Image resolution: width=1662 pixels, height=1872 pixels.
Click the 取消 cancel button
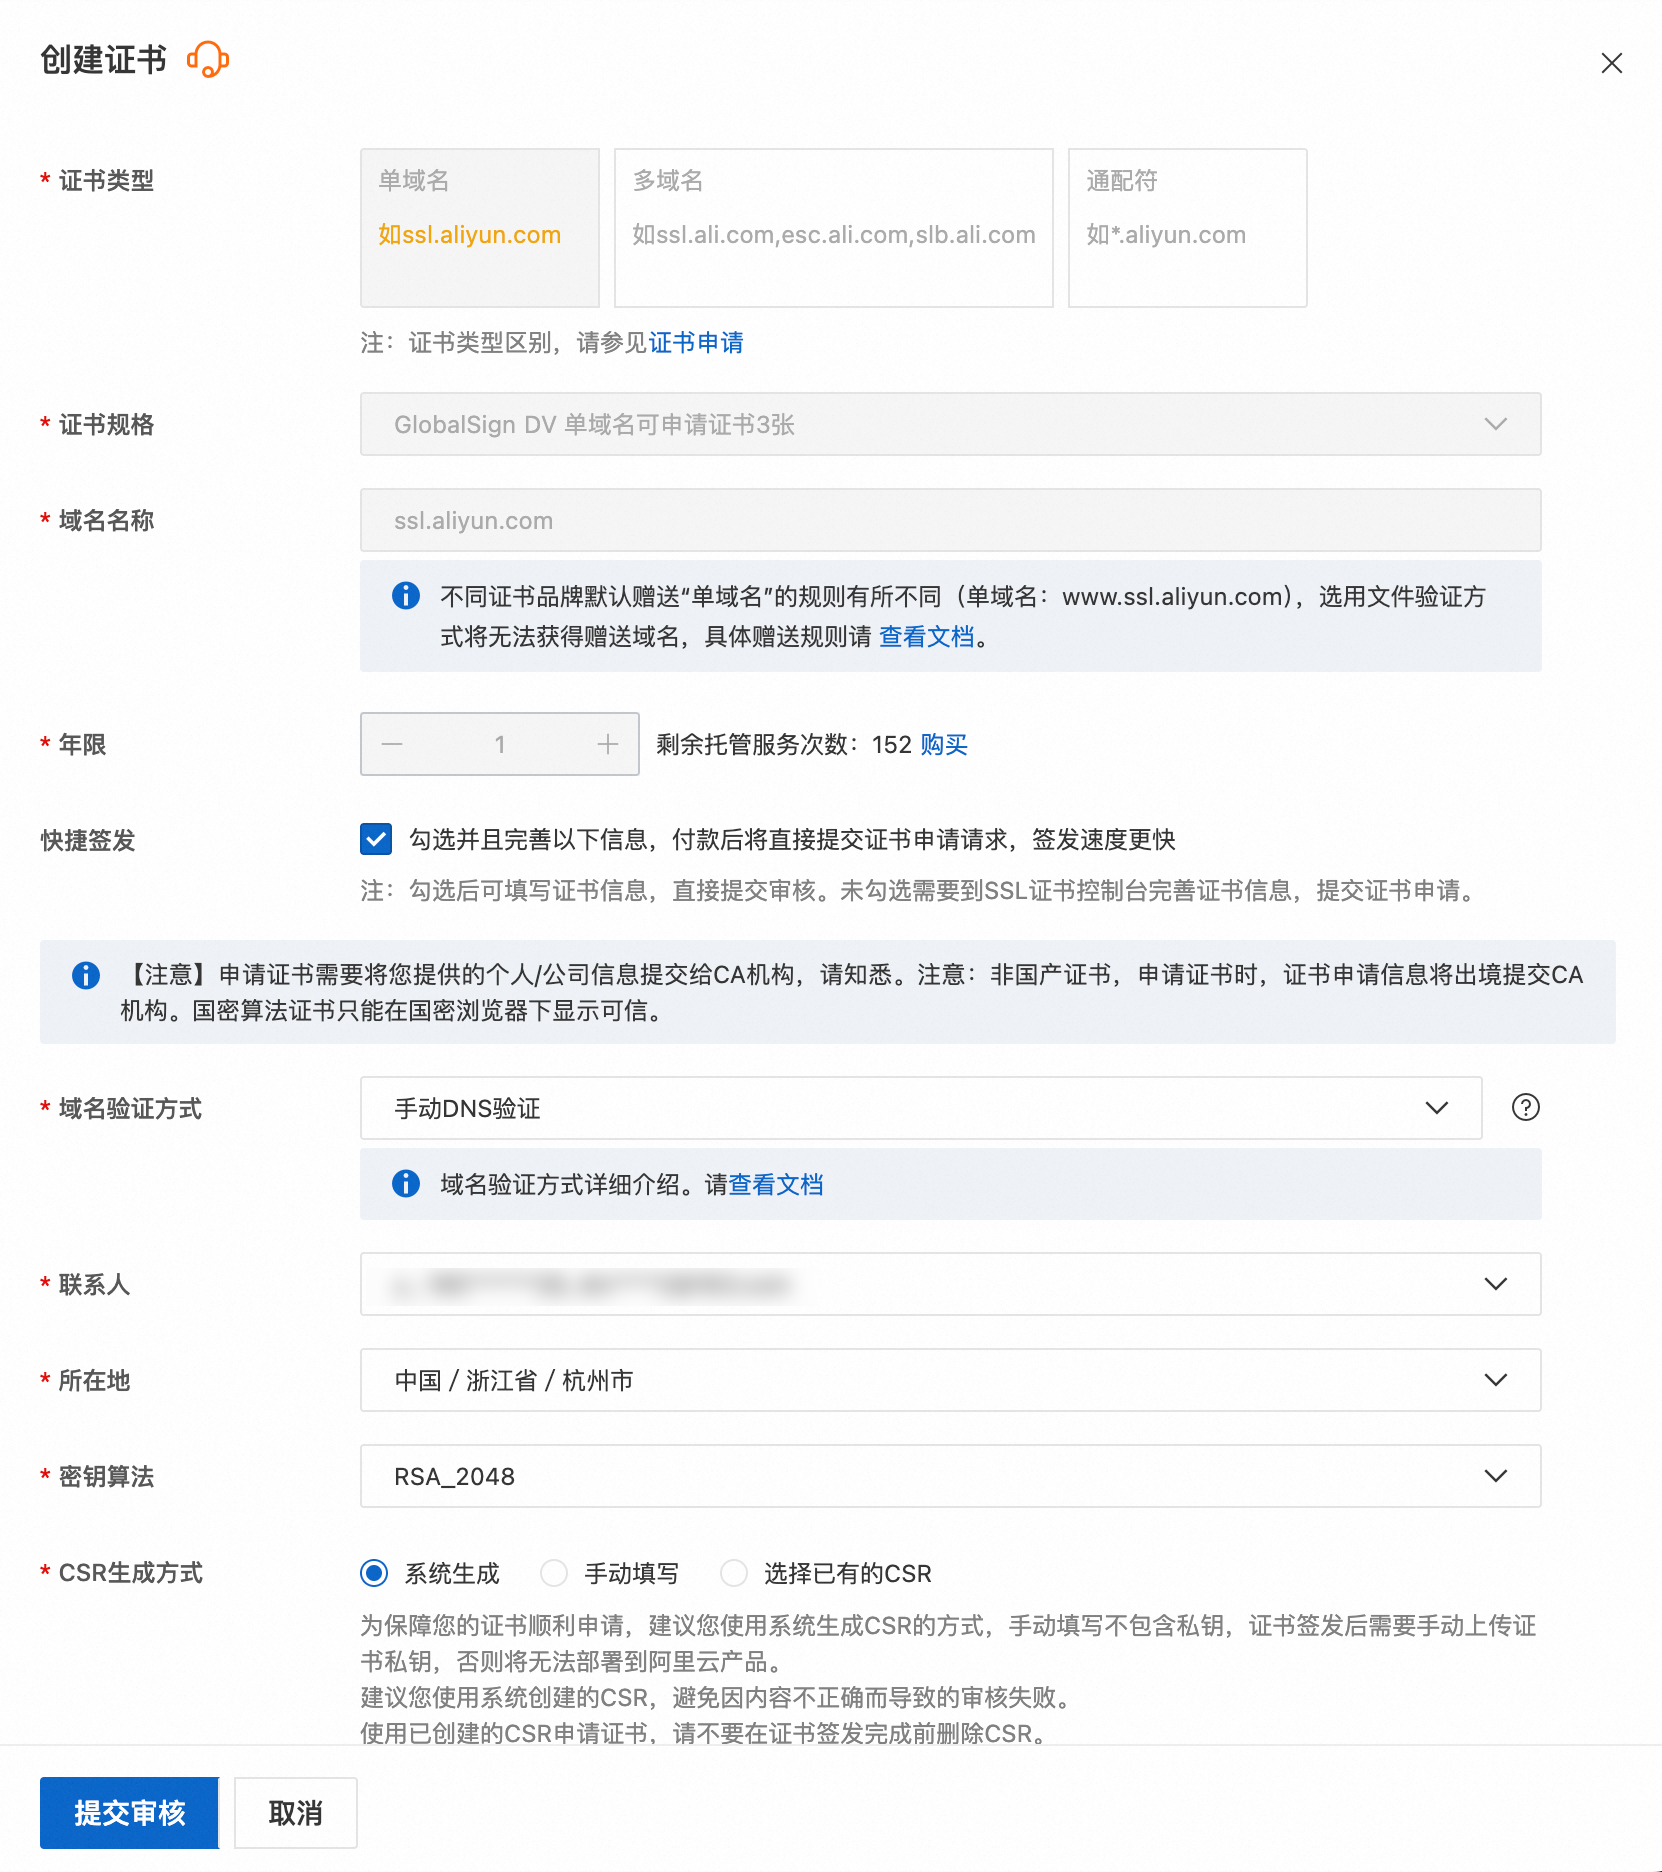pos(296,1813)
